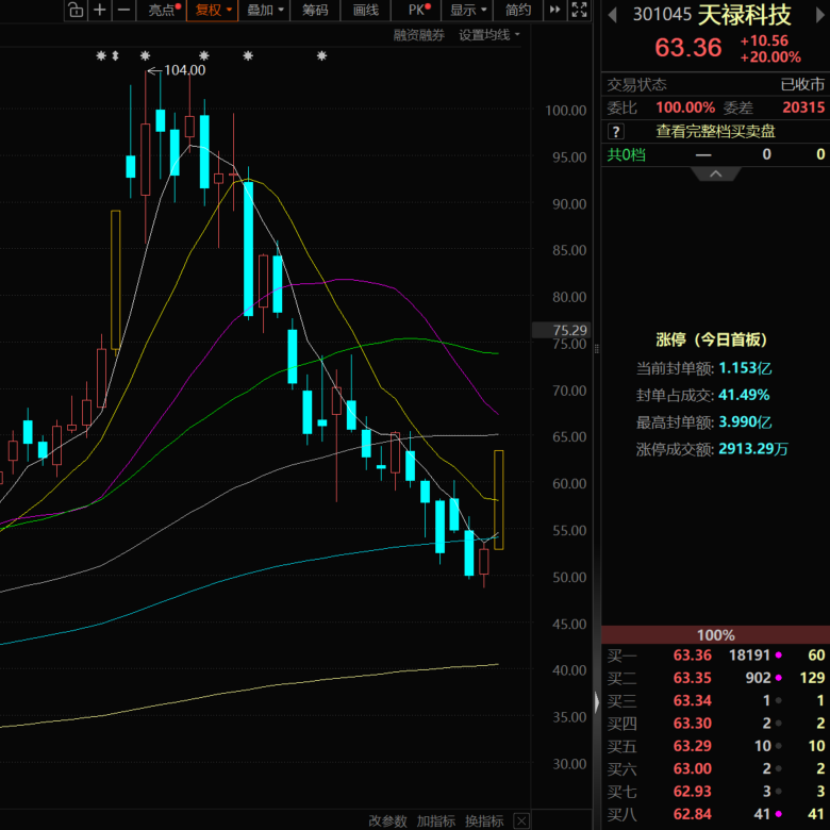This screenshot has height=830, width=830.
Task: Click the 买一 volume 18191 cell
Action: pyautogui.click(x=749, y=655)
